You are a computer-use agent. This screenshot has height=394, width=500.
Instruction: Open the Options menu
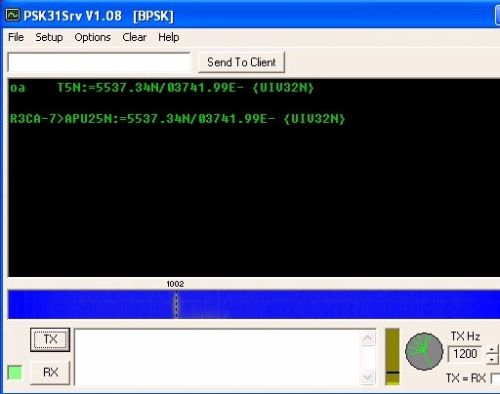[92, 37]
